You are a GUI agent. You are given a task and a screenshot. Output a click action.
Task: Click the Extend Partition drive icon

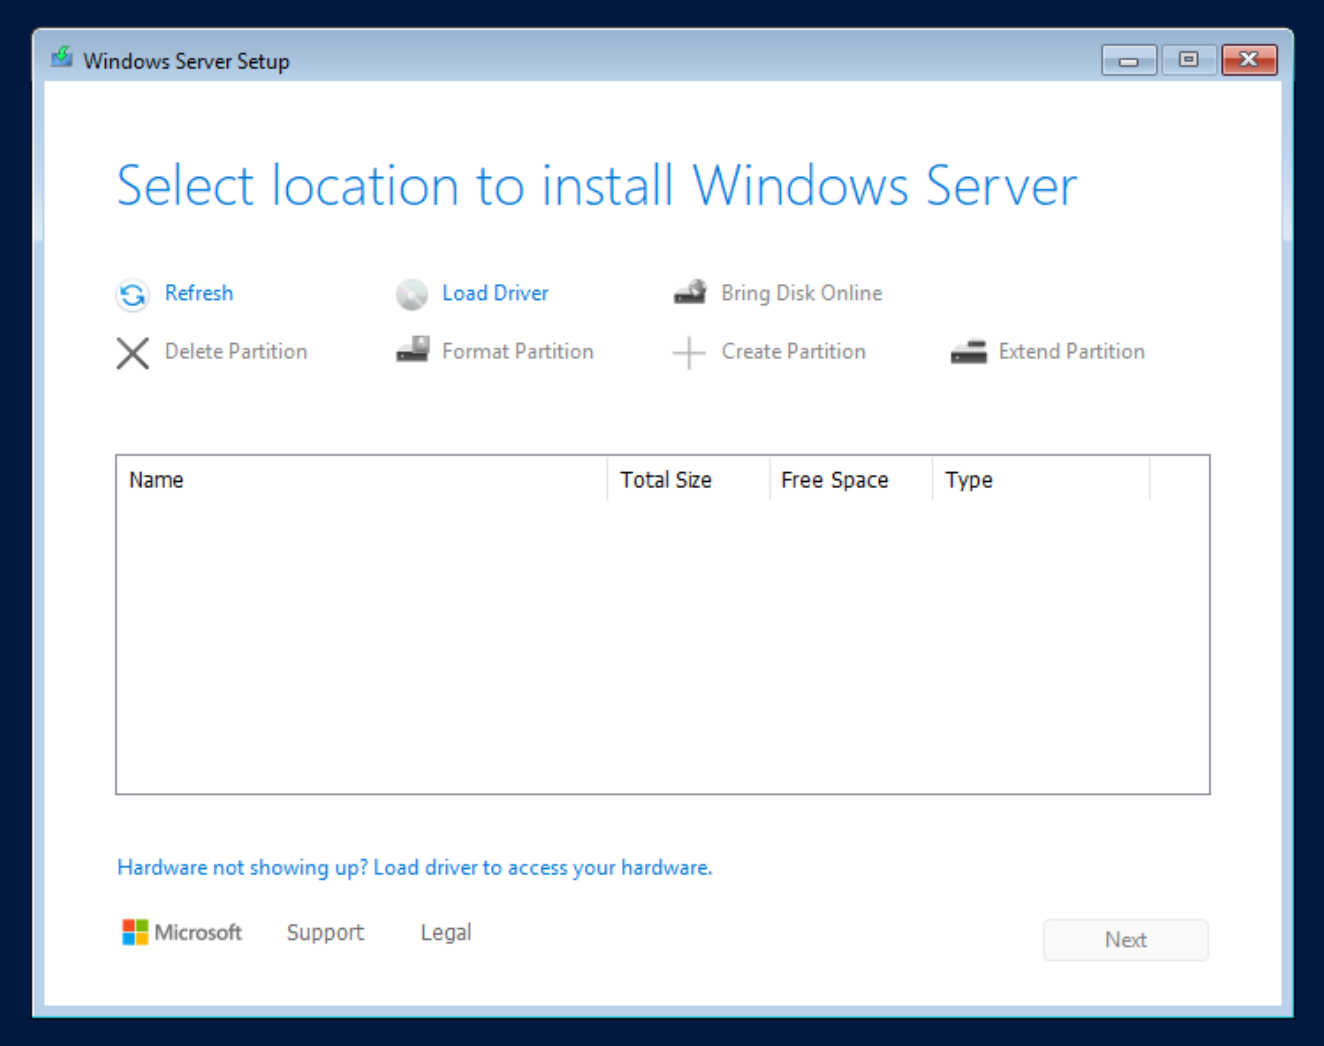(x=969, y=351)
